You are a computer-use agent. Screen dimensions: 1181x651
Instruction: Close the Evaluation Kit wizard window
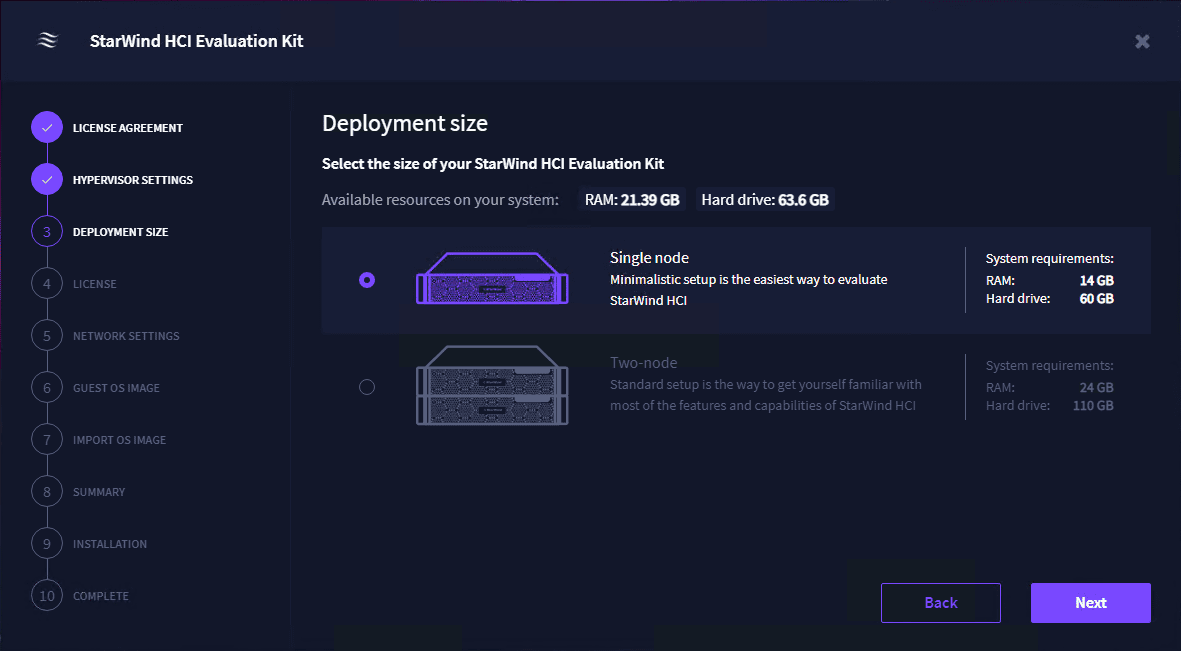tap(1142, 41)
